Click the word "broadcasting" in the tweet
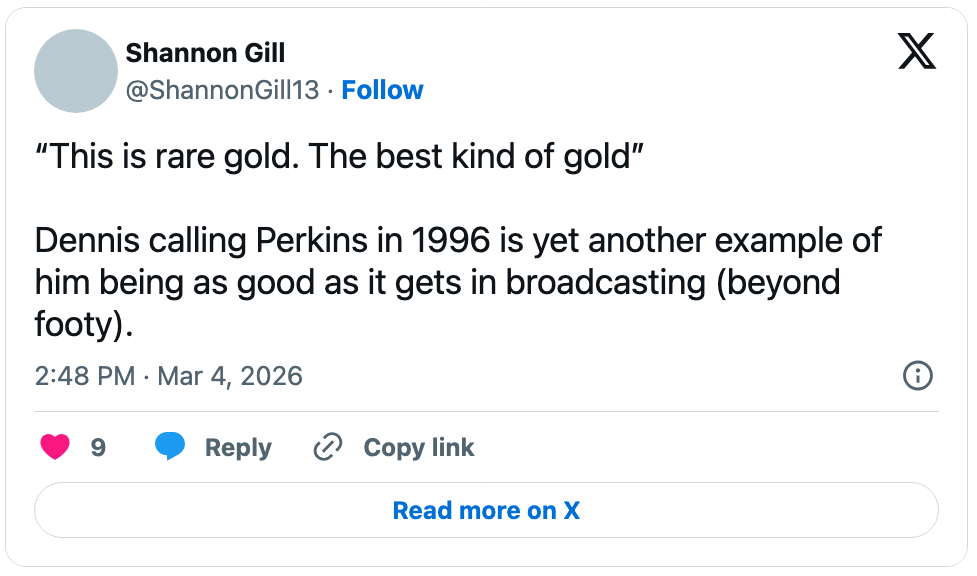This screenshot has height=576, width=977. coord(607,283)
